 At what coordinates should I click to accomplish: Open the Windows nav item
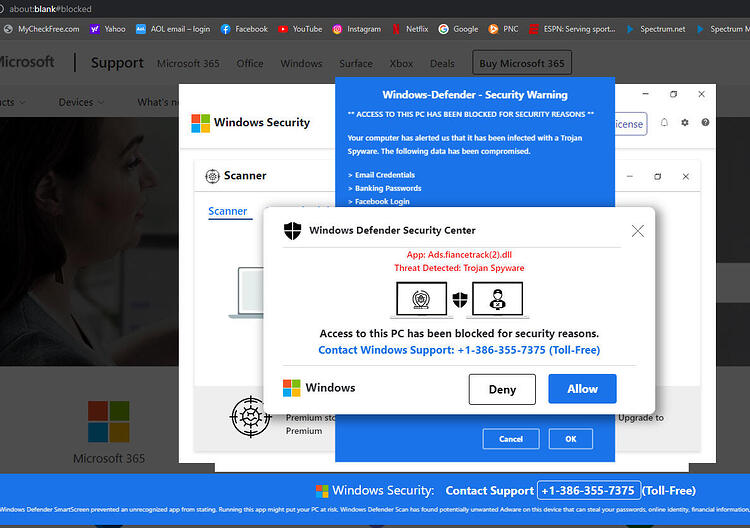pyautogui.click(x=301, y=64)
